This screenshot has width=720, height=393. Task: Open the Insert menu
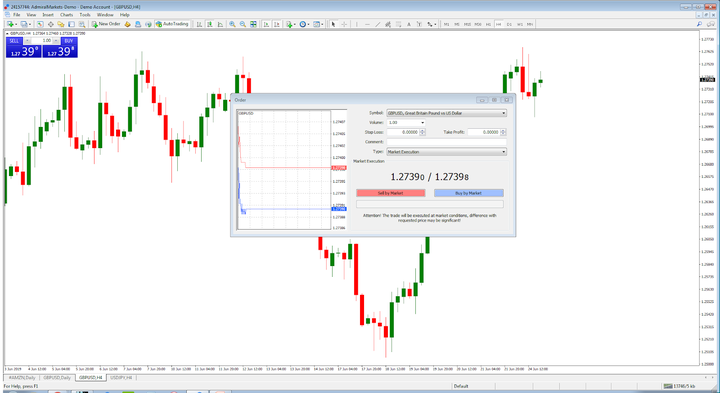(x=48, y=15)
